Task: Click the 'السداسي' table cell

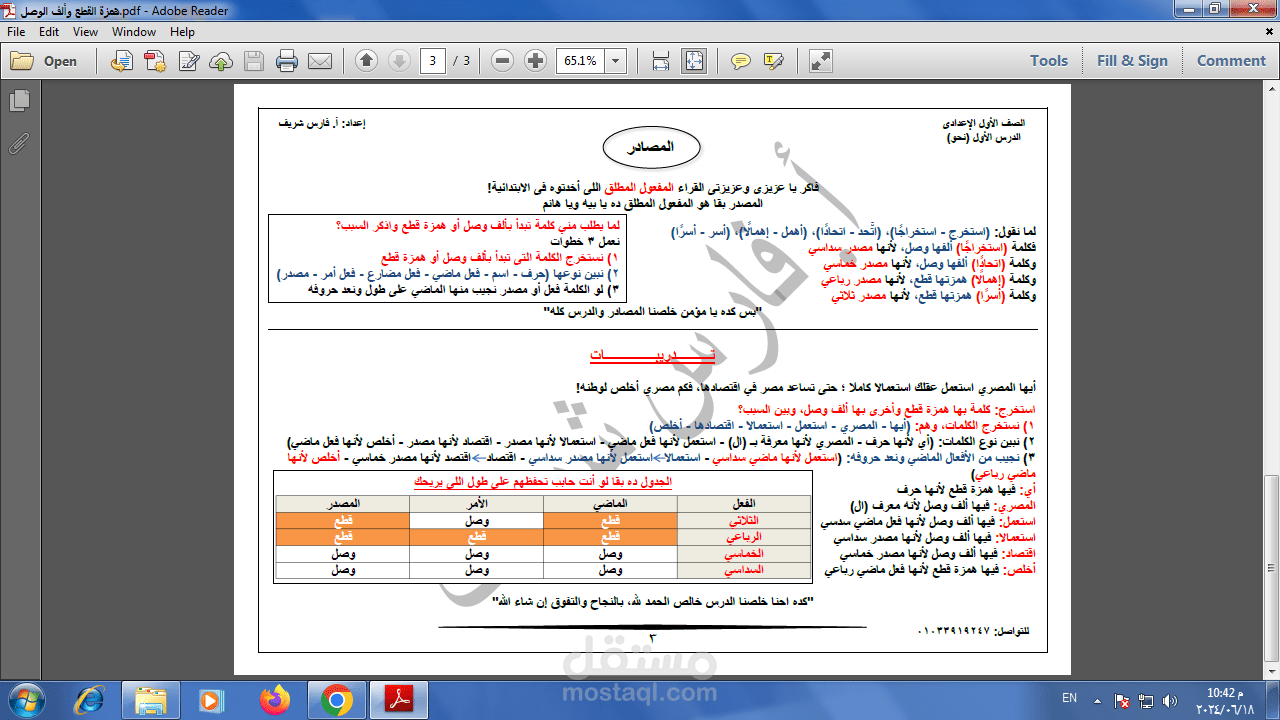Action: 745,569
